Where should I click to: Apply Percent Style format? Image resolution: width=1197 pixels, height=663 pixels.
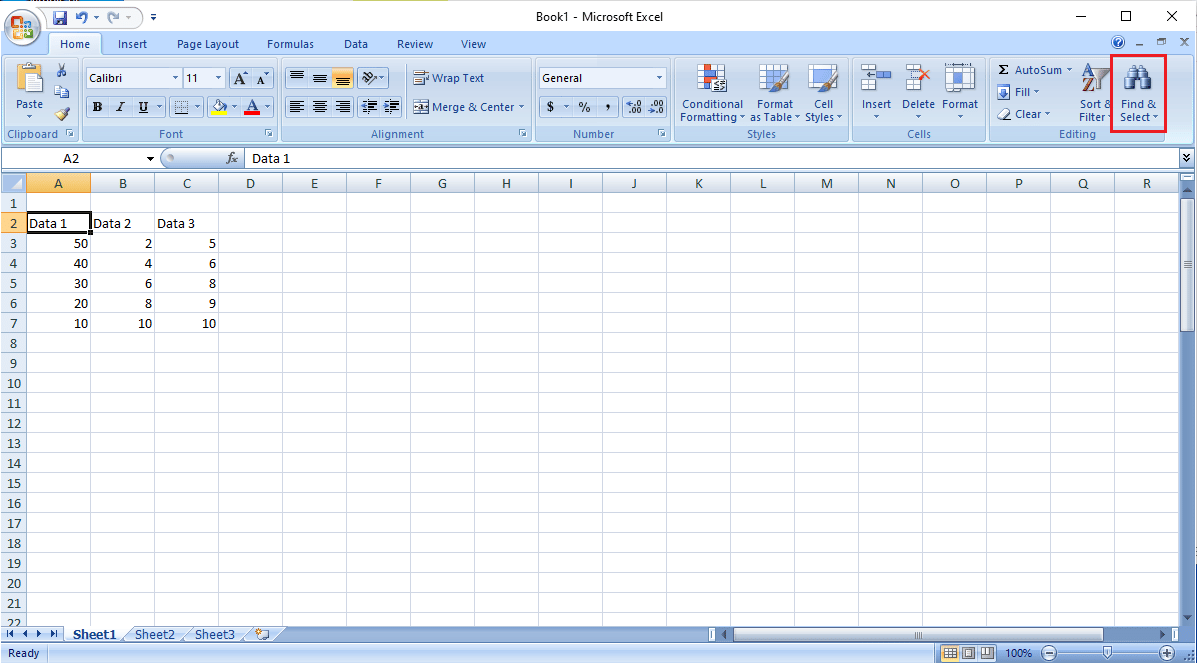pos(584,107)
